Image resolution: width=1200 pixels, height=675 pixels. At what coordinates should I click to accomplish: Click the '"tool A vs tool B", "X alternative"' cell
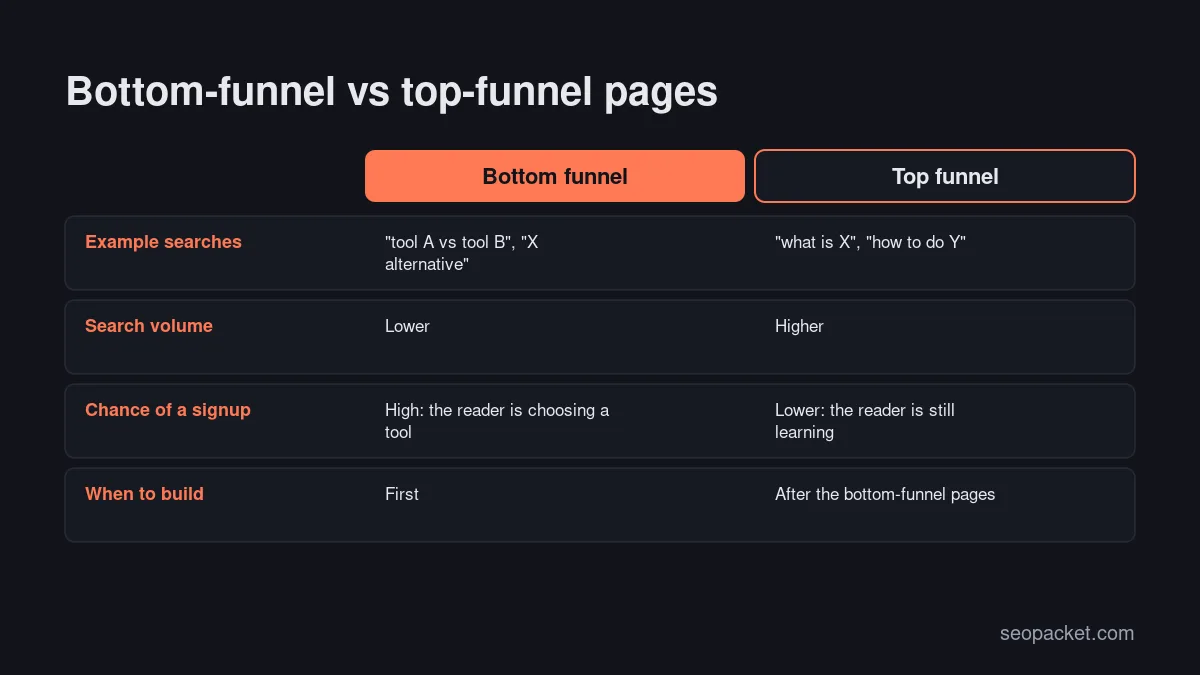click(x=462, y=253)
